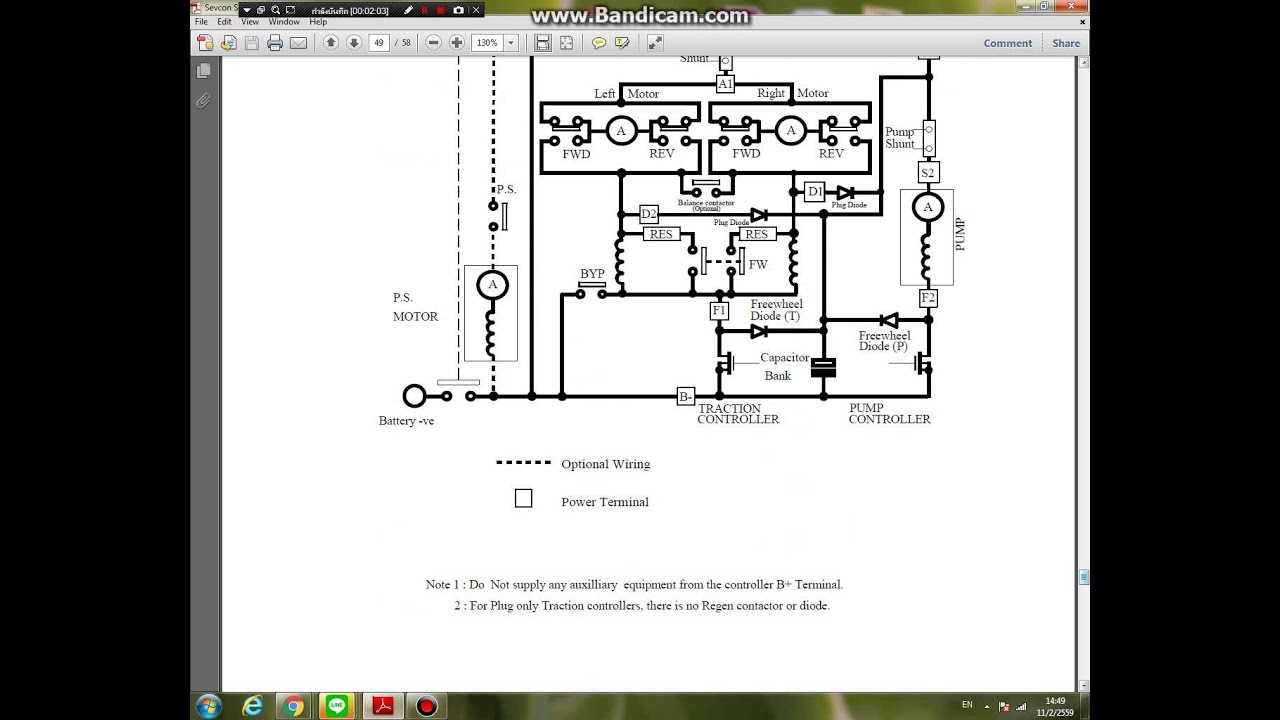Open the Edit menu
Screen dimensions: 1280x720
pos(224,22)
